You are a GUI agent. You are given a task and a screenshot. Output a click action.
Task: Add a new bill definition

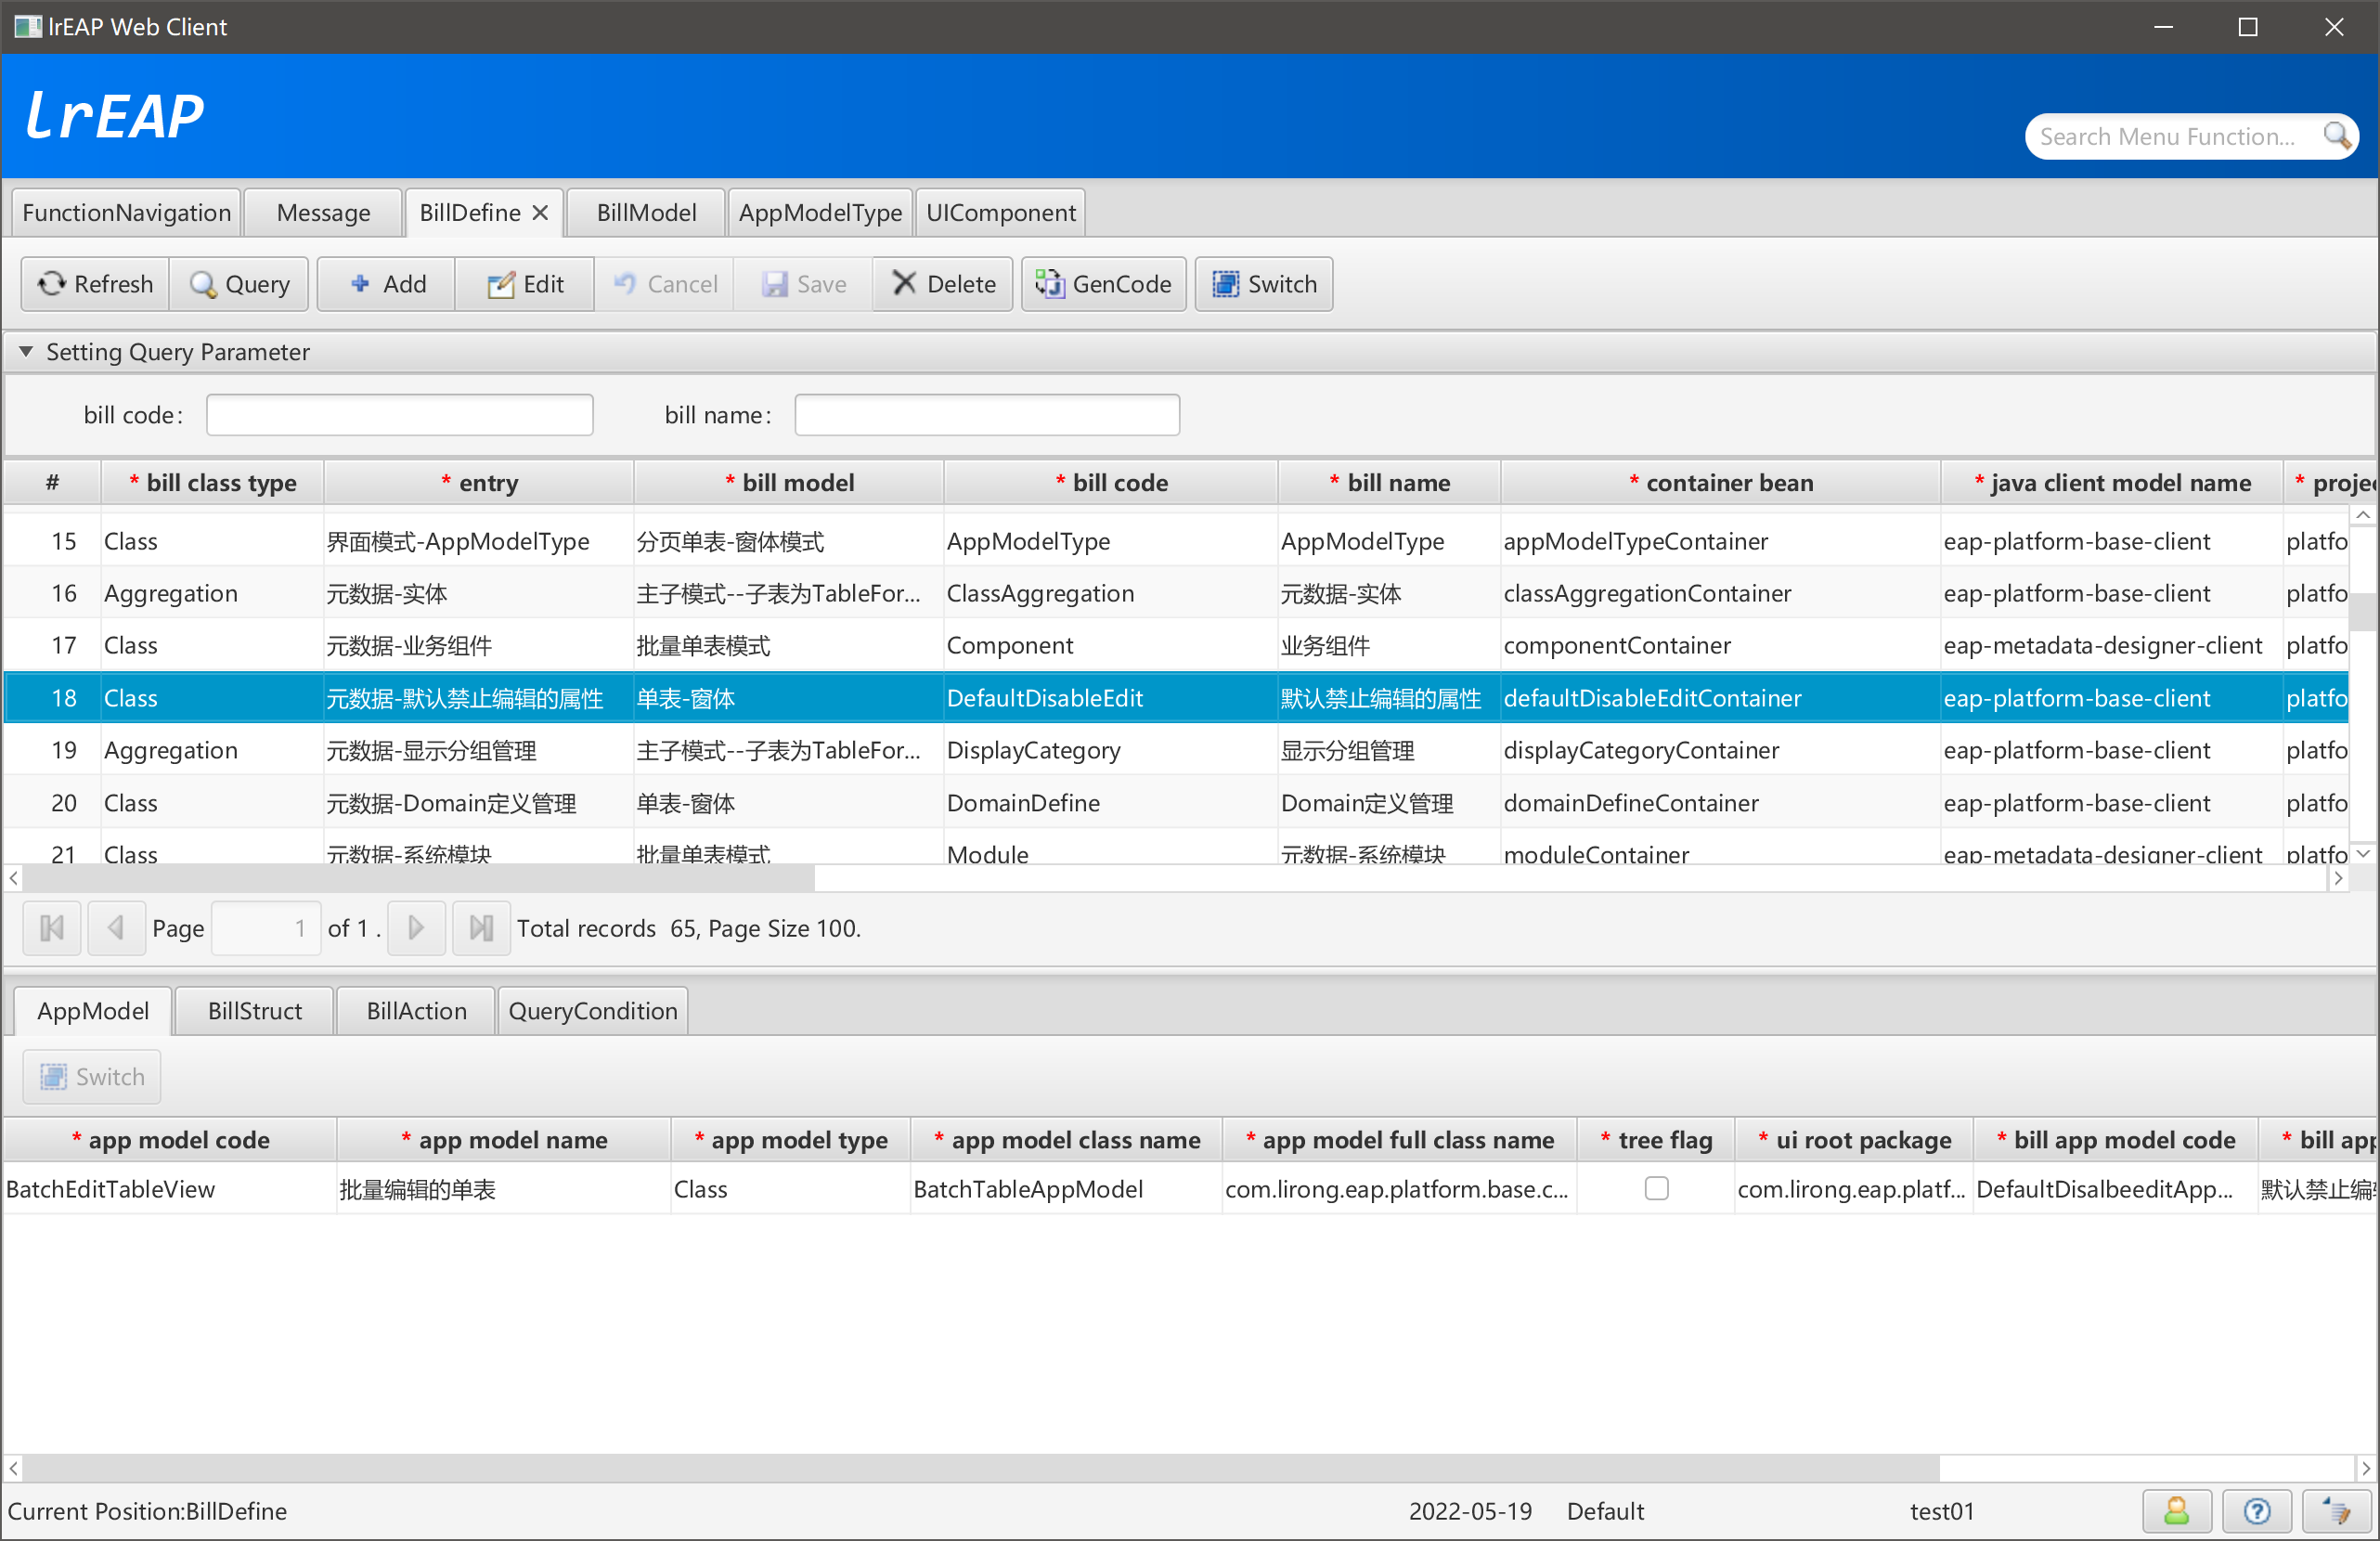387,285
